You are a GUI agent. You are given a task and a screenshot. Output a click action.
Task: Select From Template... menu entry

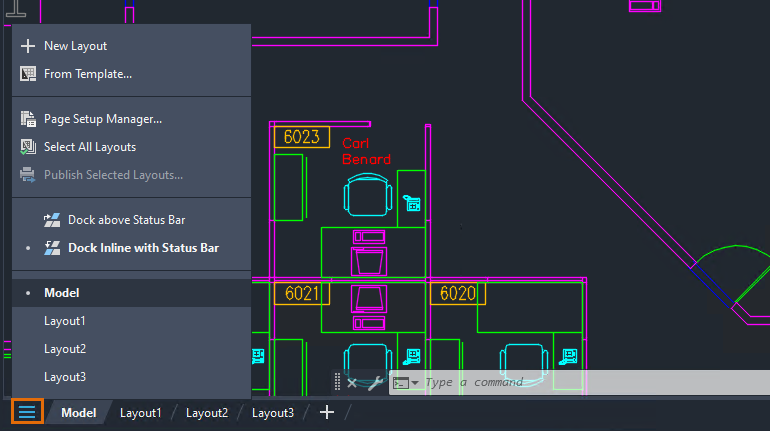[x=131, y=74]
